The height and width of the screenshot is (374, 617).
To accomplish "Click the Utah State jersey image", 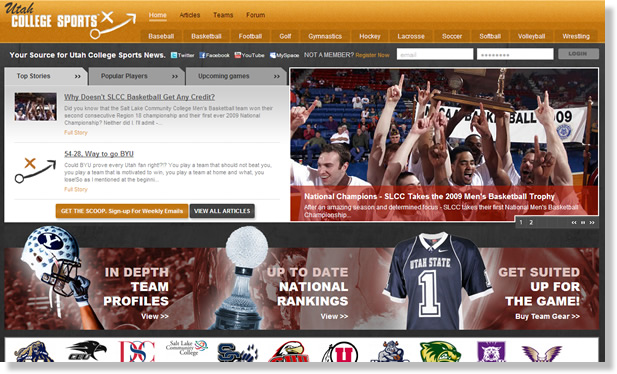I will point(438,281).
